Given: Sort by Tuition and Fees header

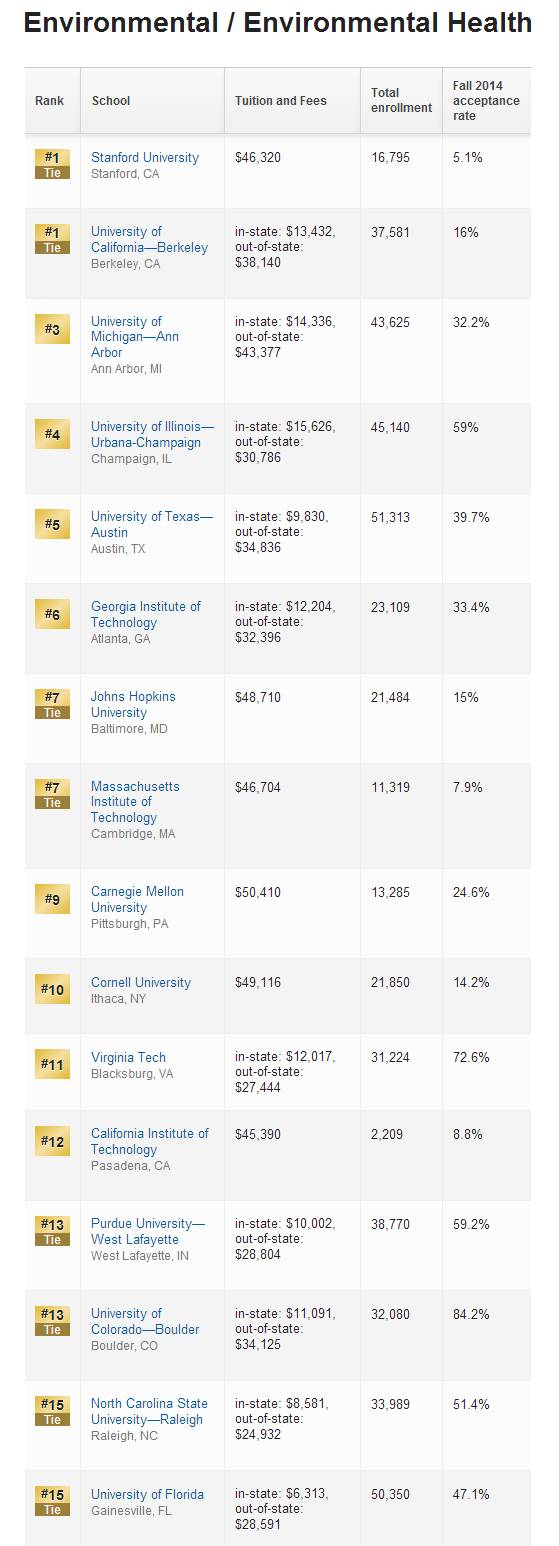Looking at the screenshot, I should coord(281,101).
